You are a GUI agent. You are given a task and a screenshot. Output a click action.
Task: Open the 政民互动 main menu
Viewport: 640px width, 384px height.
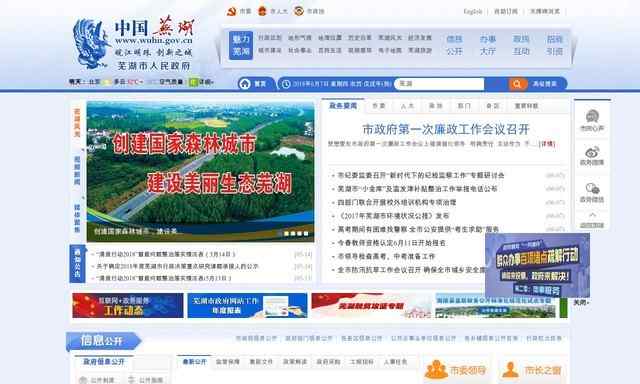[x=521, y=45]
